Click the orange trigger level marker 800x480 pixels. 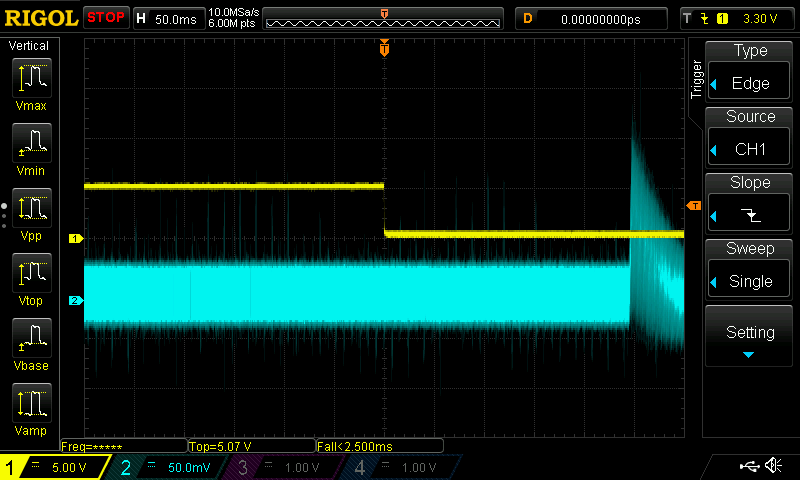pos(693,205)
